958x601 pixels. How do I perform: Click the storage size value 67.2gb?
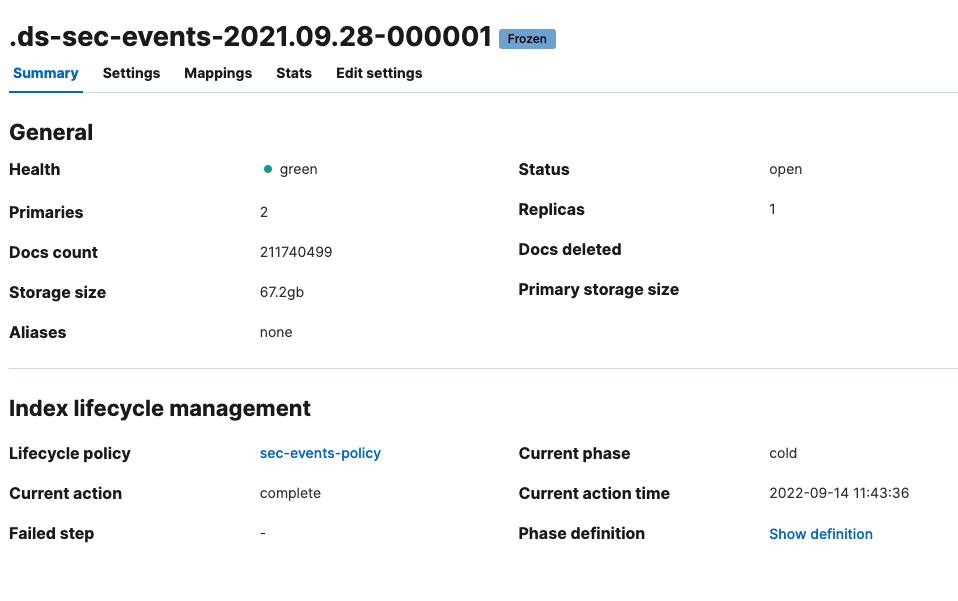coord(282,292)
